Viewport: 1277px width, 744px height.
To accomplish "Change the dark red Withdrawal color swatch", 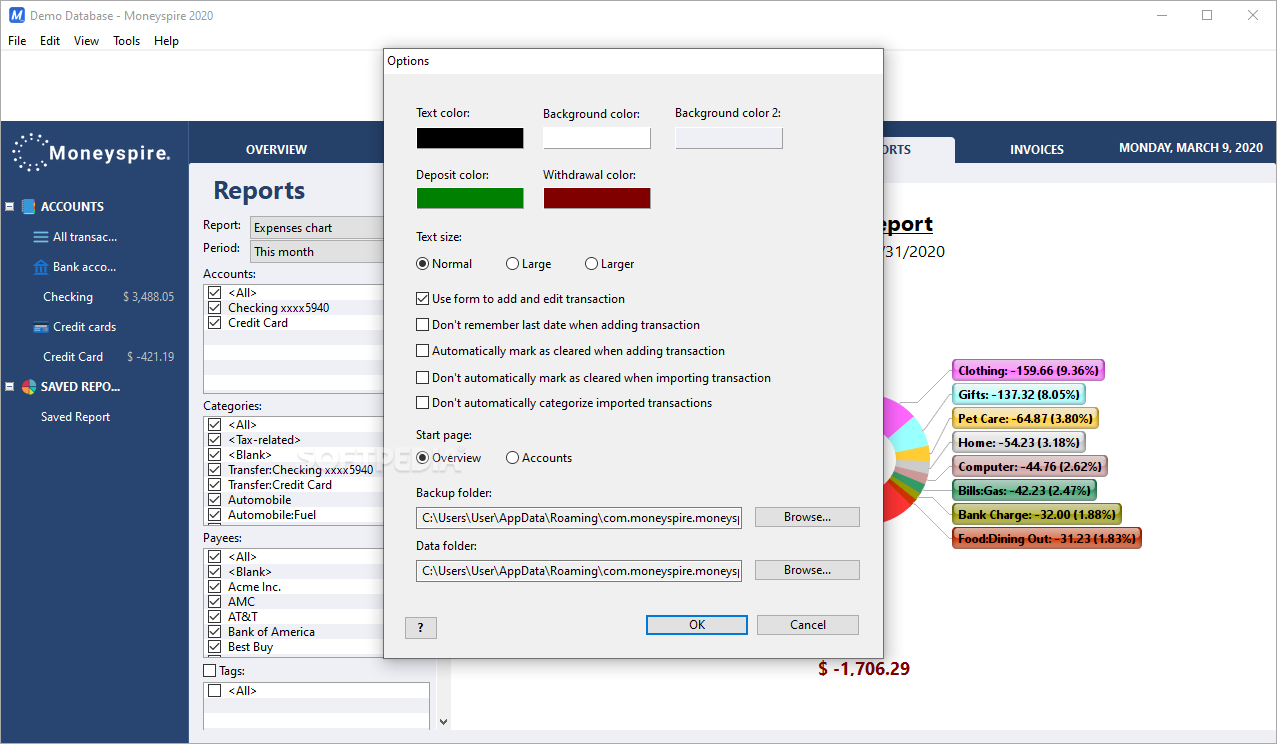I will [x=597, y=198].
